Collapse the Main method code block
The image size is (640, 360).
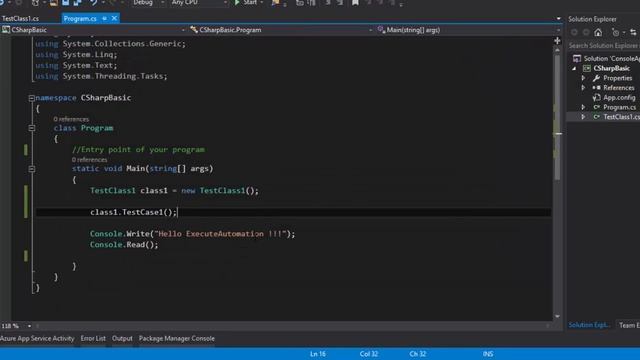pos(31,169)
